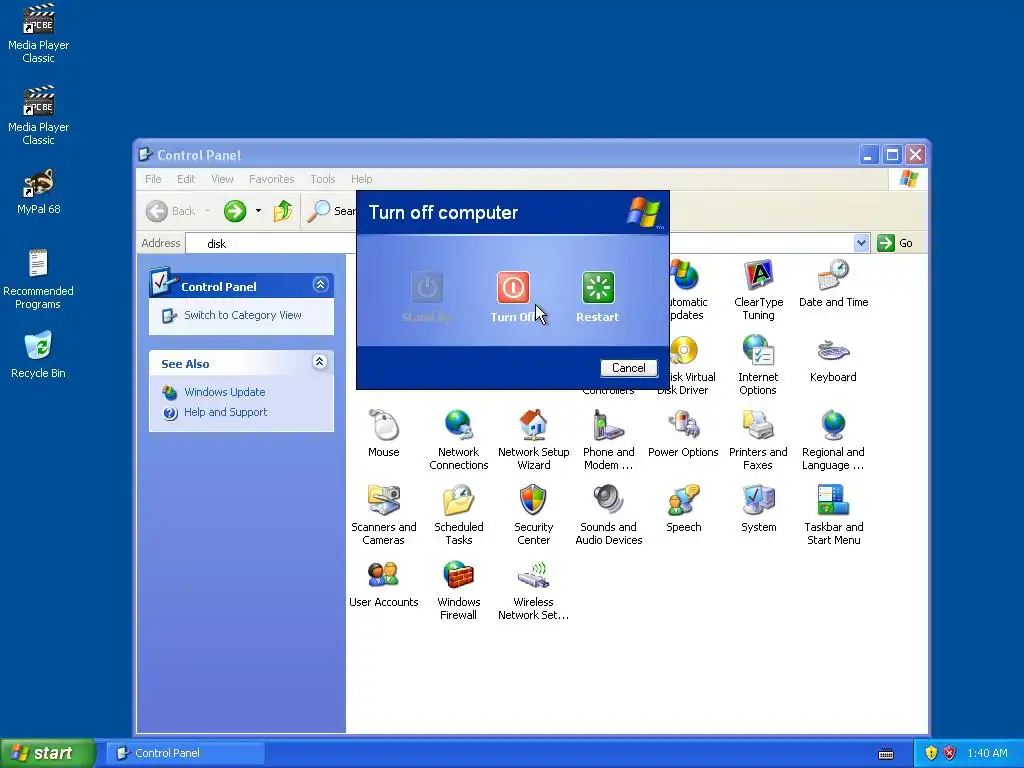Image resolution: width=1024 pixels, height=768 pixels.
Task: Click the Start button
Action: click(x=47, y=753)
